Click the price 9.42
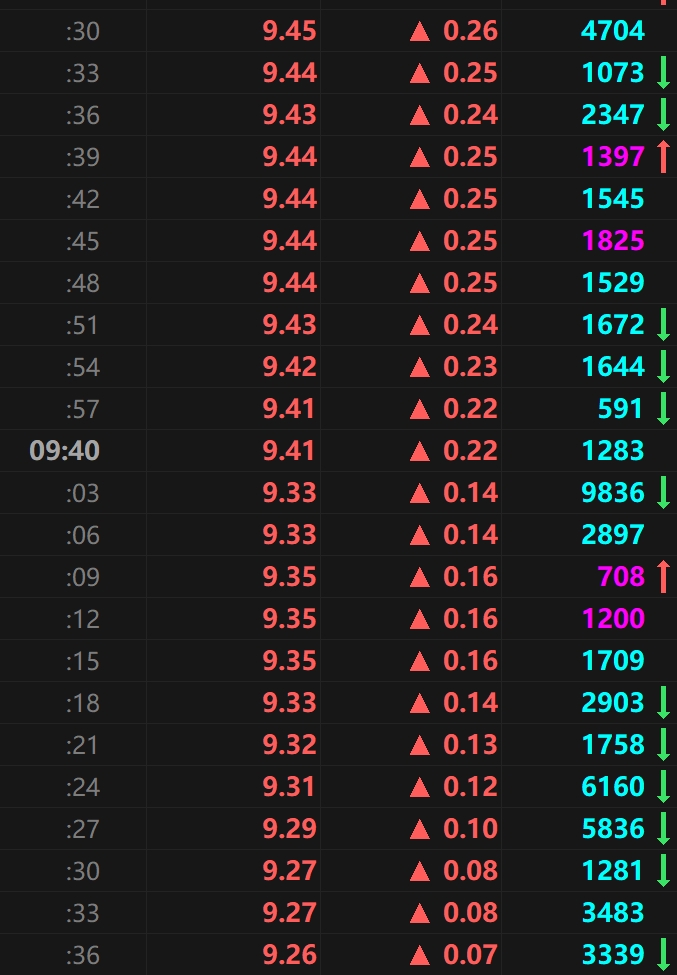 click(x=290, y=366)
